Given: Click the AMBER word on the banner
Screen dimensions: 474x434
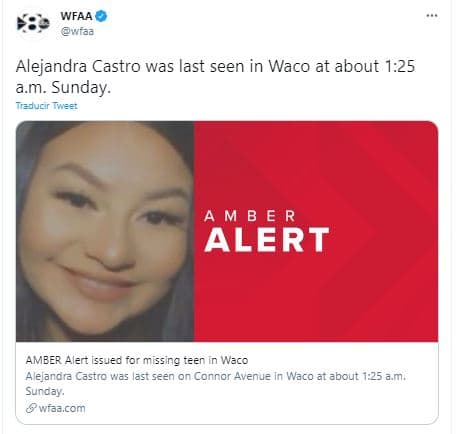Looking at the screenshot, I should [x=250, y=216].
